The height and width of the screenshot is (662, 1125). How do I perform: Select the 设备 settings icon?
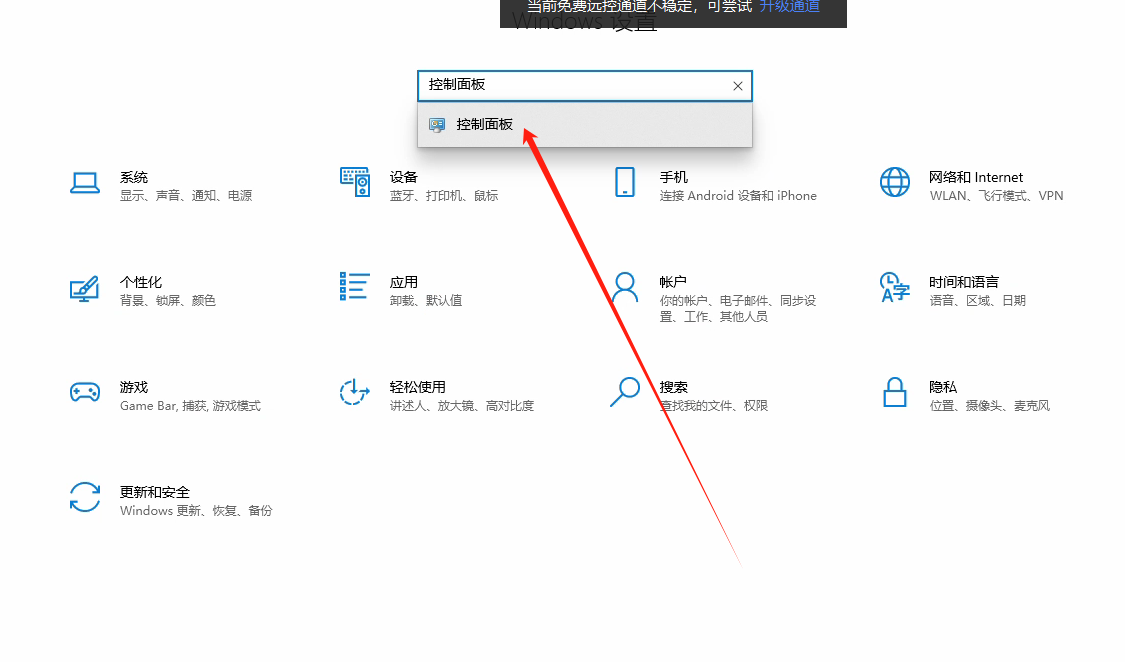pos(355,182)
